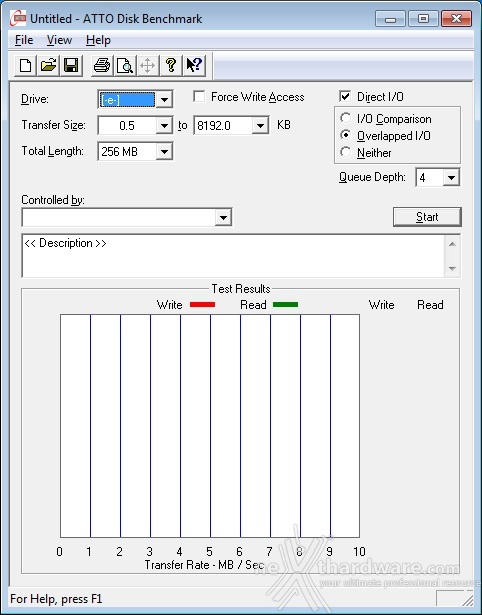Click the New document toolbar icon
The image size is (482, 615).
(x=25, y=65)
